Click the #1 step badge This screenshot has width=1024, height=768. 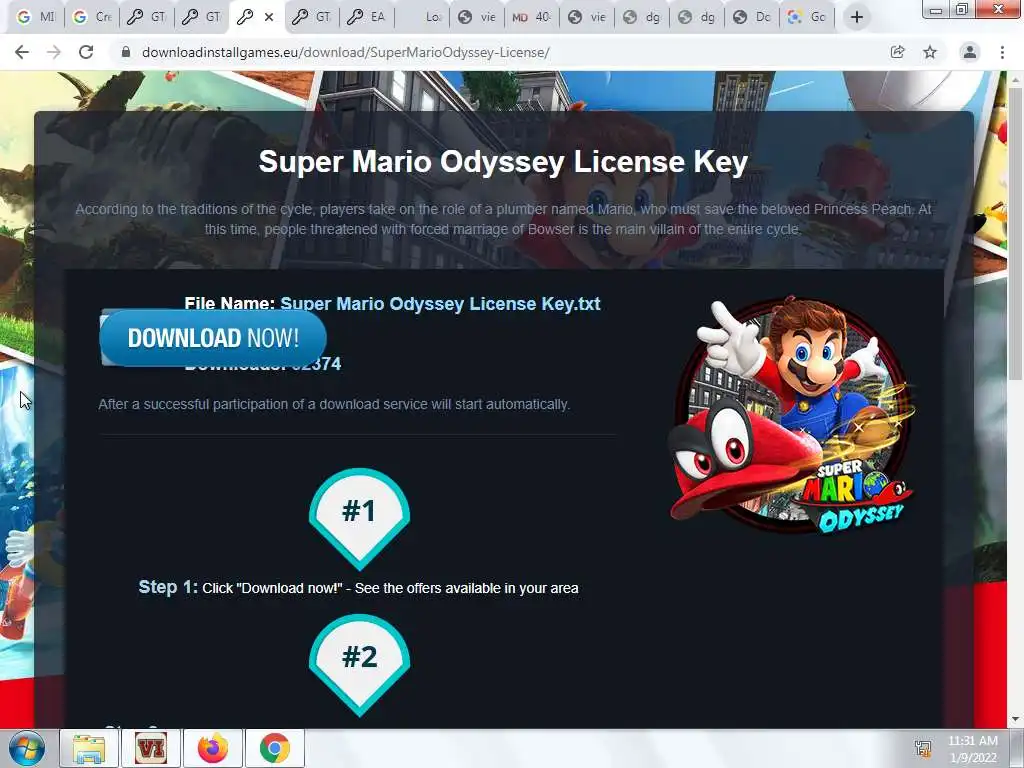click(359, 518)
